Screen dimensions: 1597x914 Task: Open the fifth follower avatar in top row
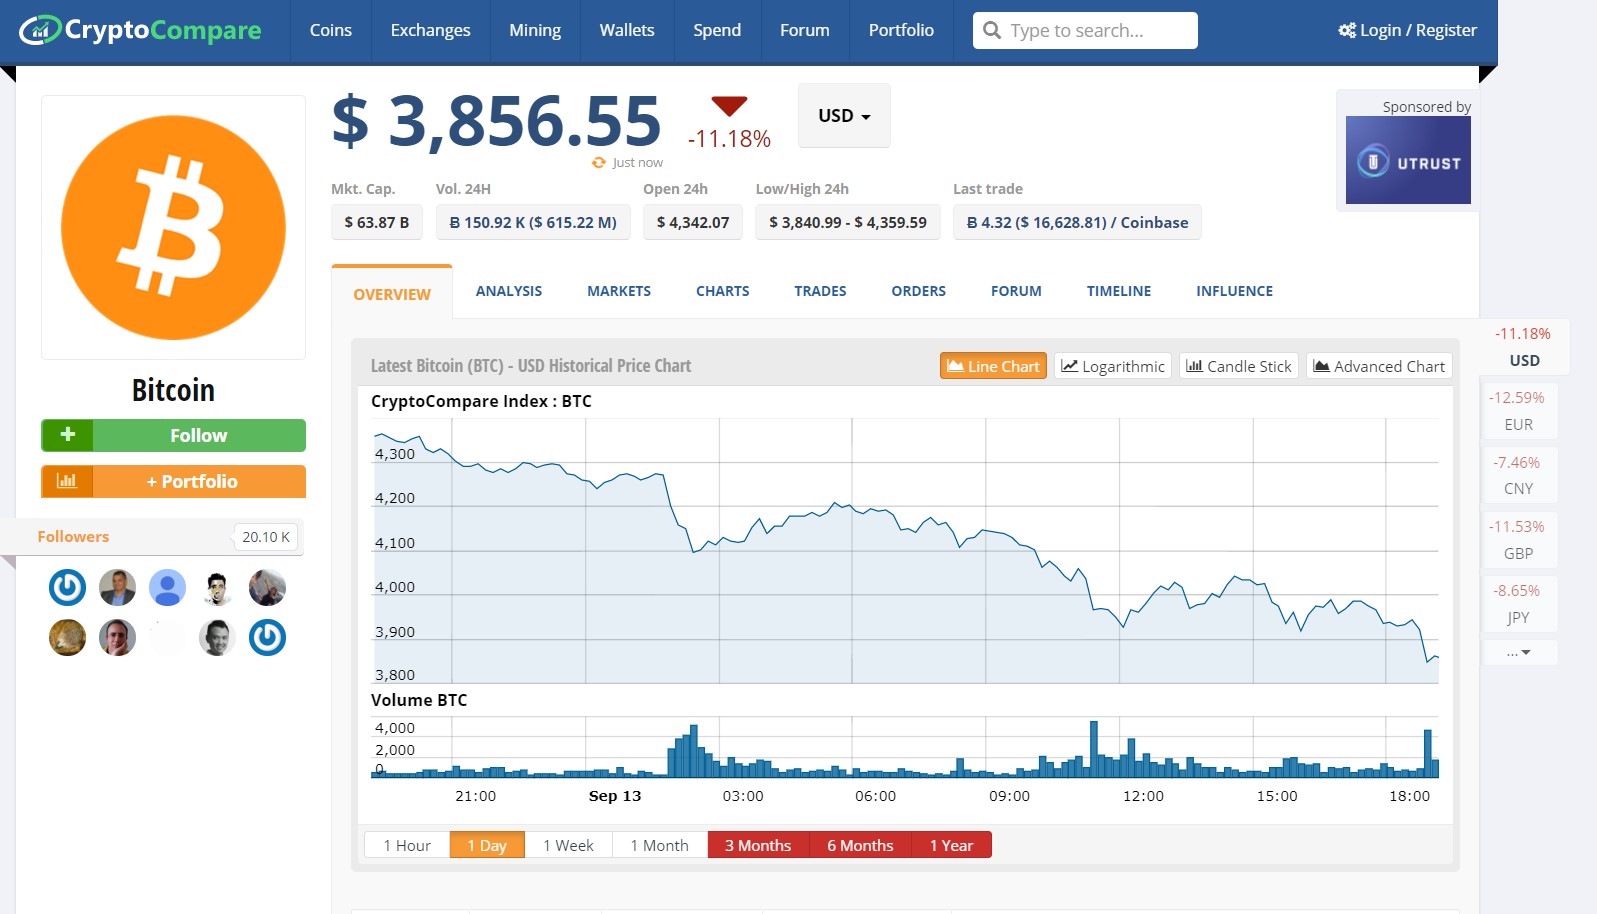pos(267,587)
